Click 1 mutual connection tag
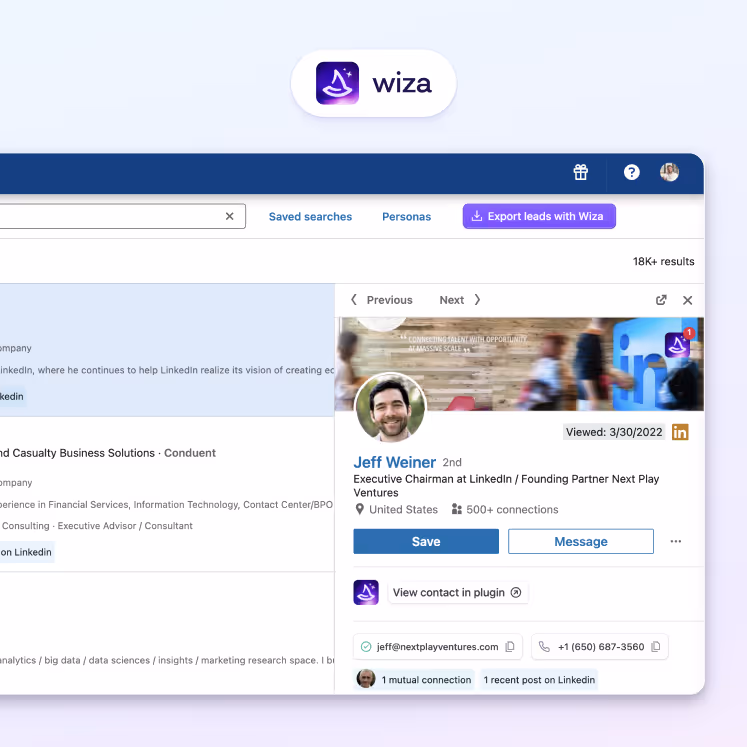Viewport: 747px width, 747px height. tap(414, 679)
